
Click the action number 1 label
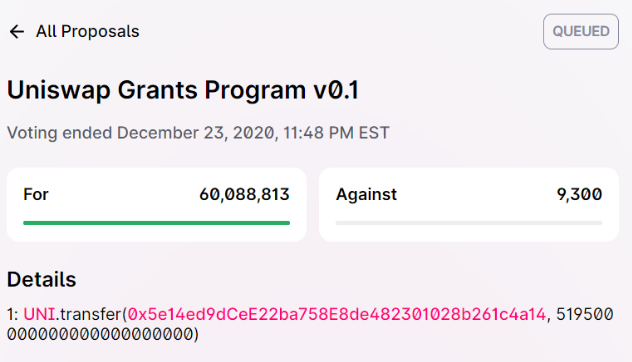[x=10, y=314]
